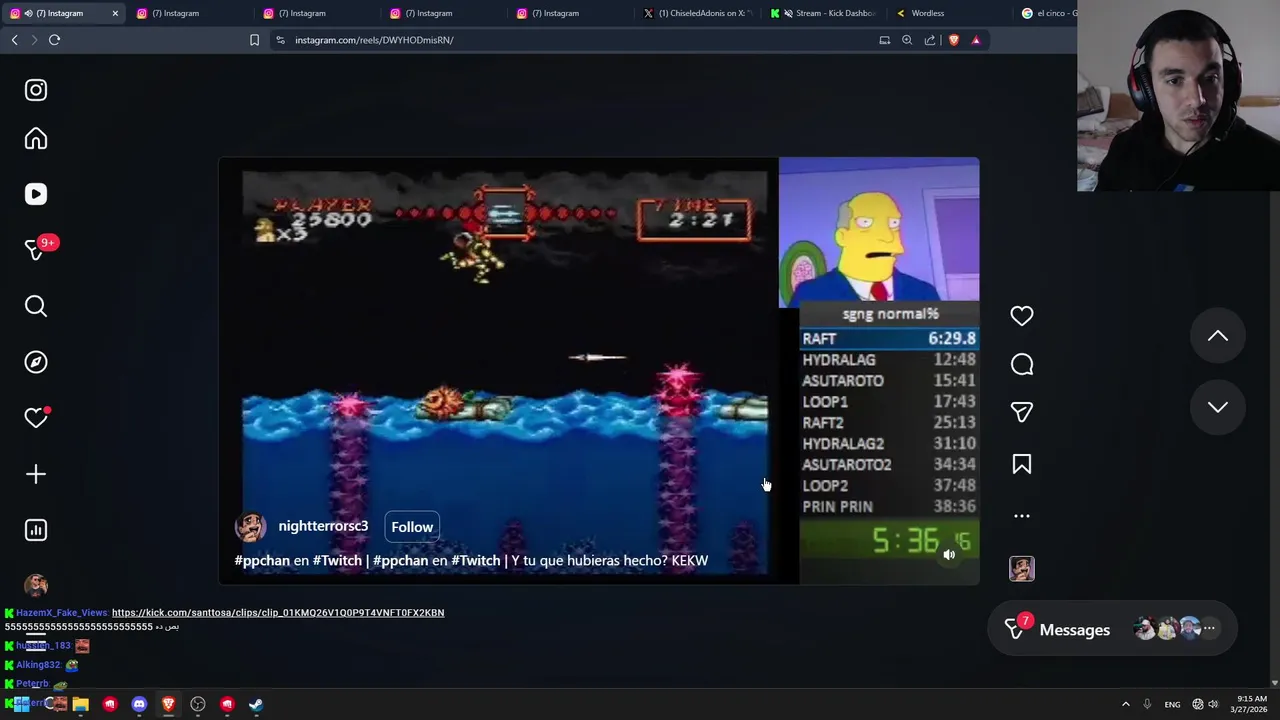Like the reel with heart icon
Image resolution: width=1280 pixels, height=720 pixels.
pos(1022,316)
